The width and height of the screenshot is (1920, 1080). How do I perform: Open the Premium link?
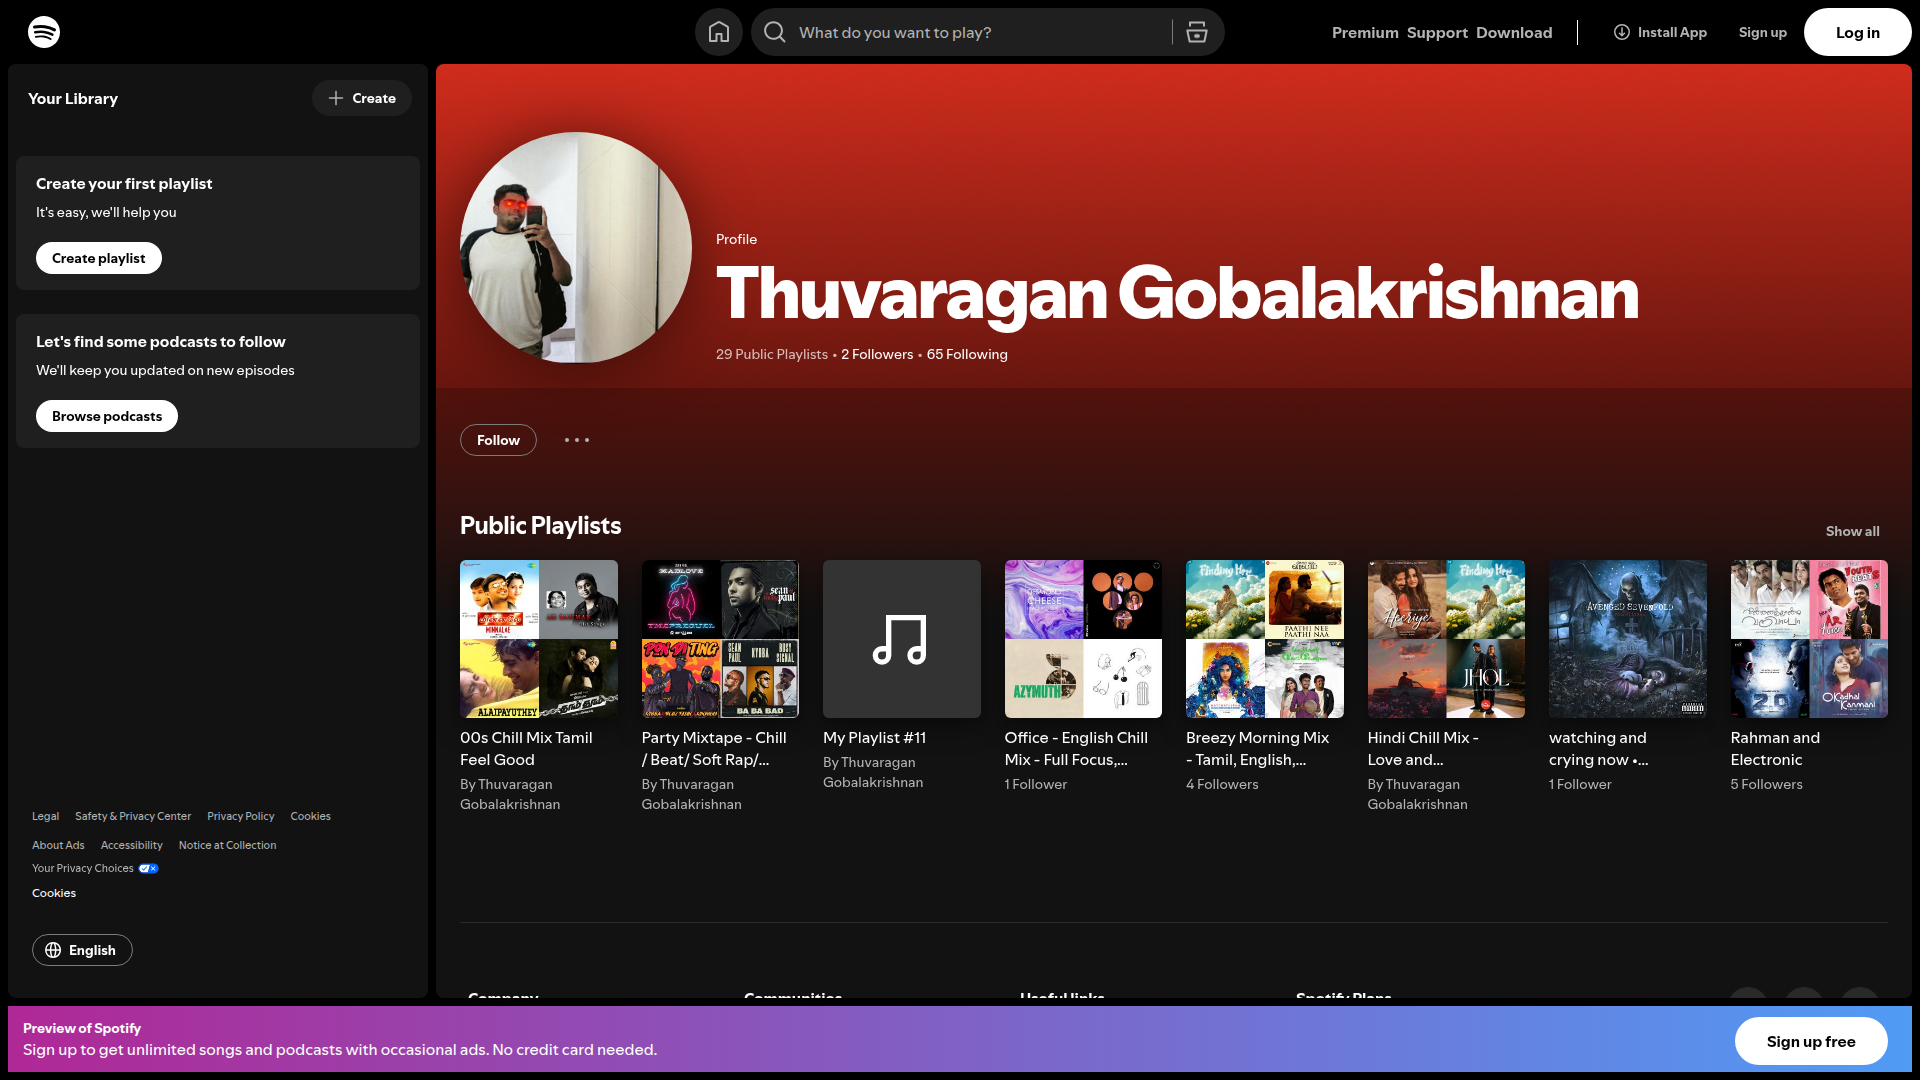1365,32
